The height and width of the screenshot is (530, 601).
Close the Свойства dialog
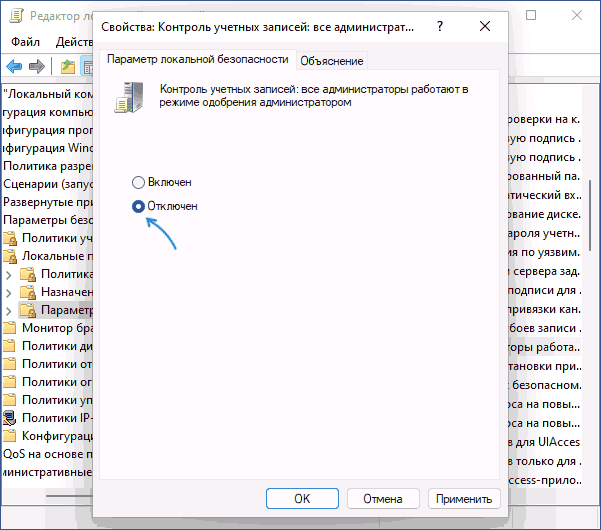[485, 26]
